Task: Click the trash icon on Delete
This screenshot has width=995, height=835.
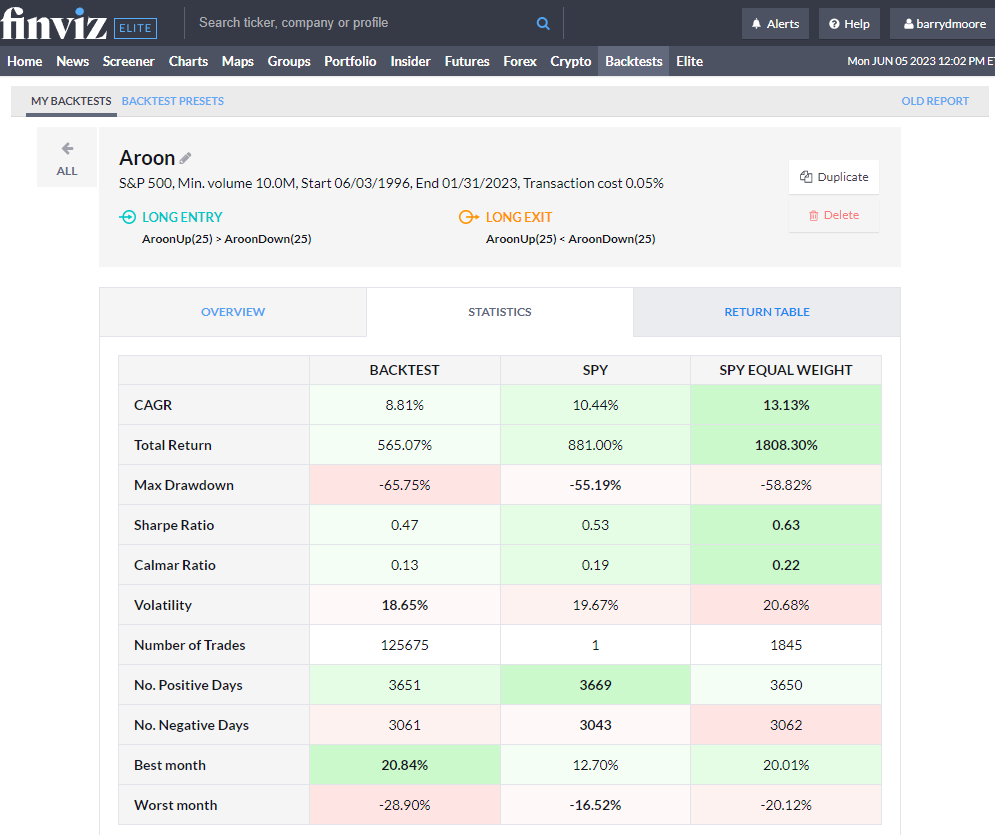Action: click(x=812, y=213)
